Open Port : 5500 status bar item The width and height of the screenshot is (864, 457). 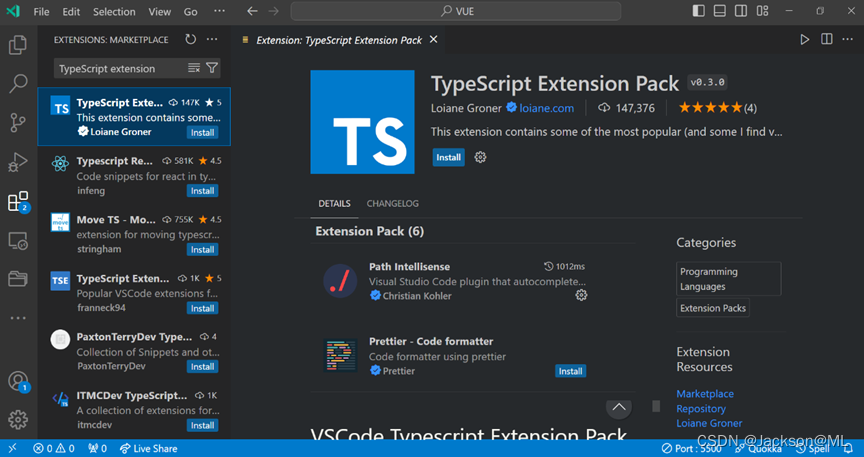pyautogui.click(x=692, y=448)
